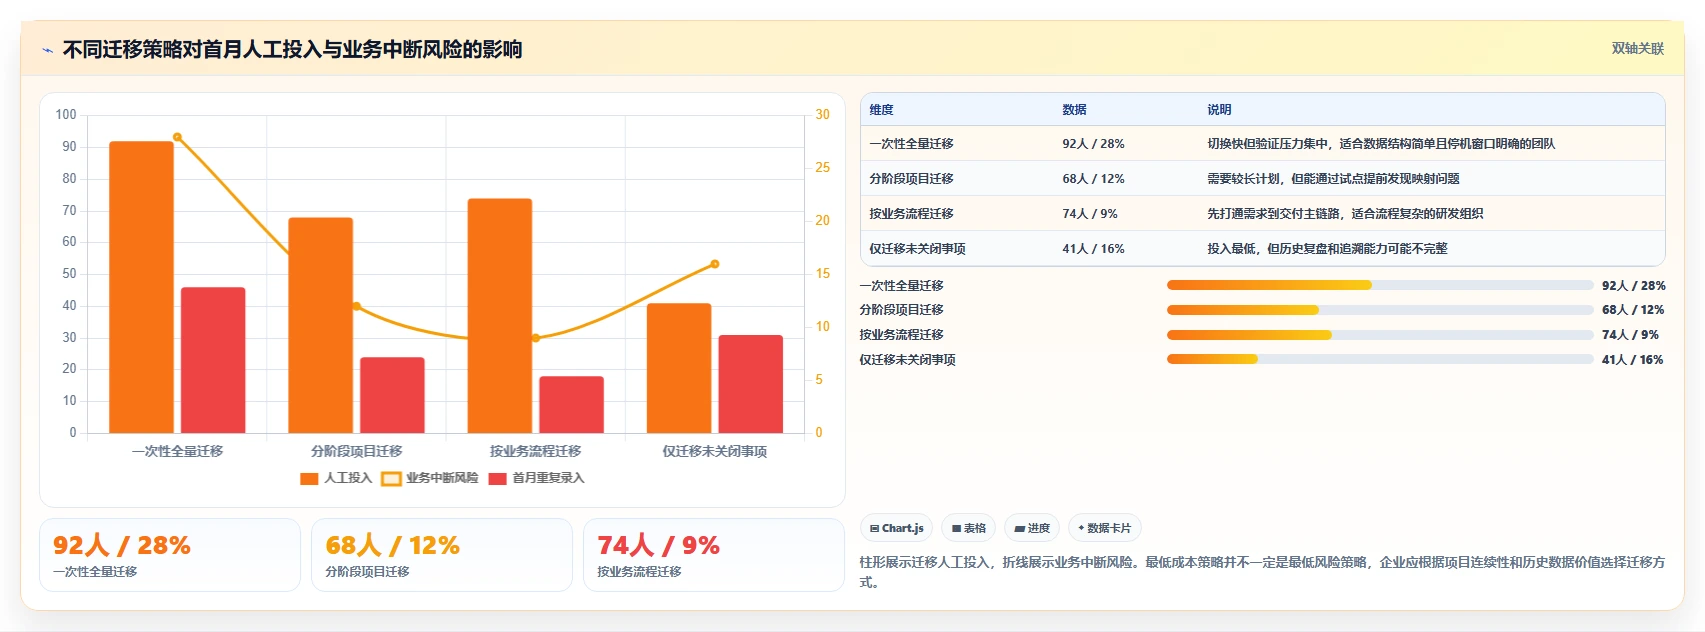The image size is (1705, 632).
Task: Click the description starting 需要较长计划
Action: pyautogui.click(x=1333, y=179)
